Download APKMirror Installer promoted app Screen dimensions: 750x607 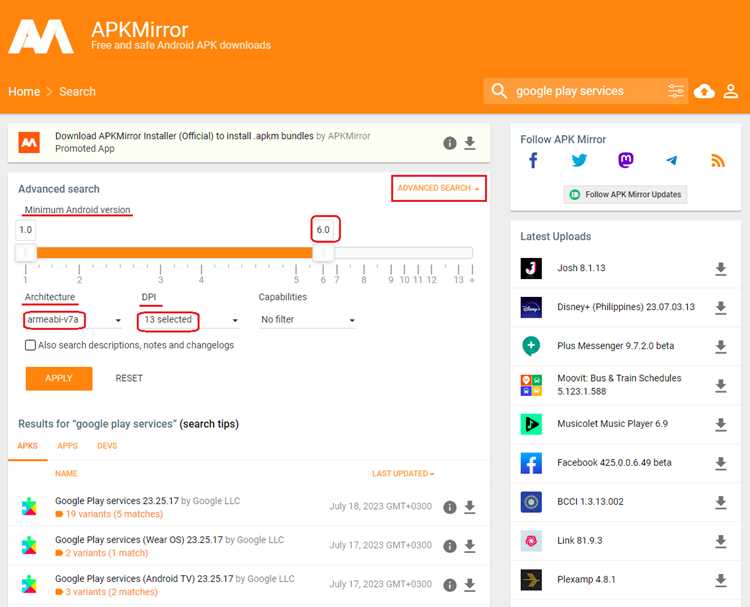470,143
